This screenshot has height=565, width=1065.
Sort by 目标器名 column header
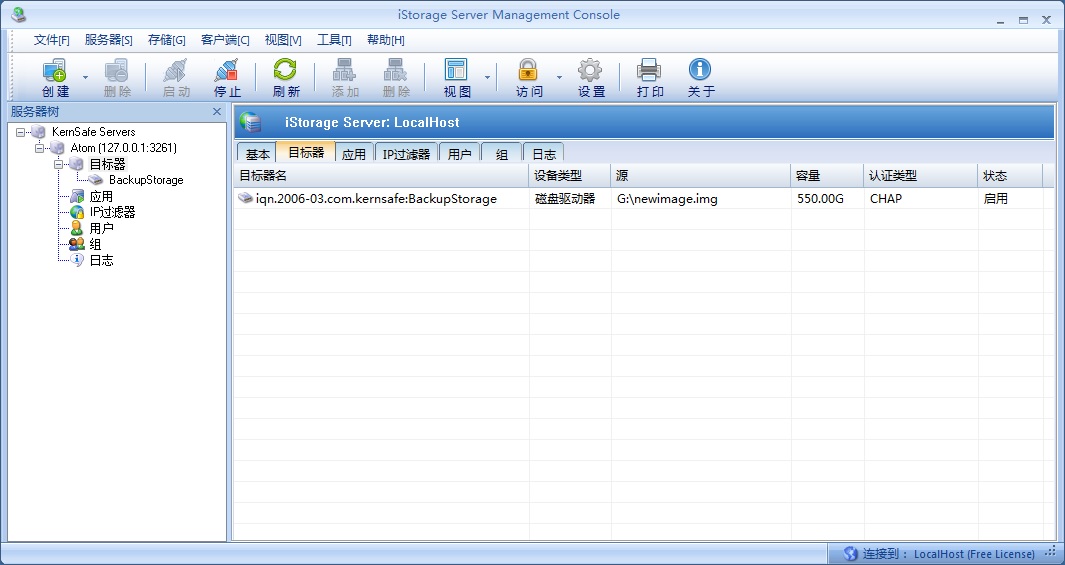pyautogui.click(x=381, y=176)
